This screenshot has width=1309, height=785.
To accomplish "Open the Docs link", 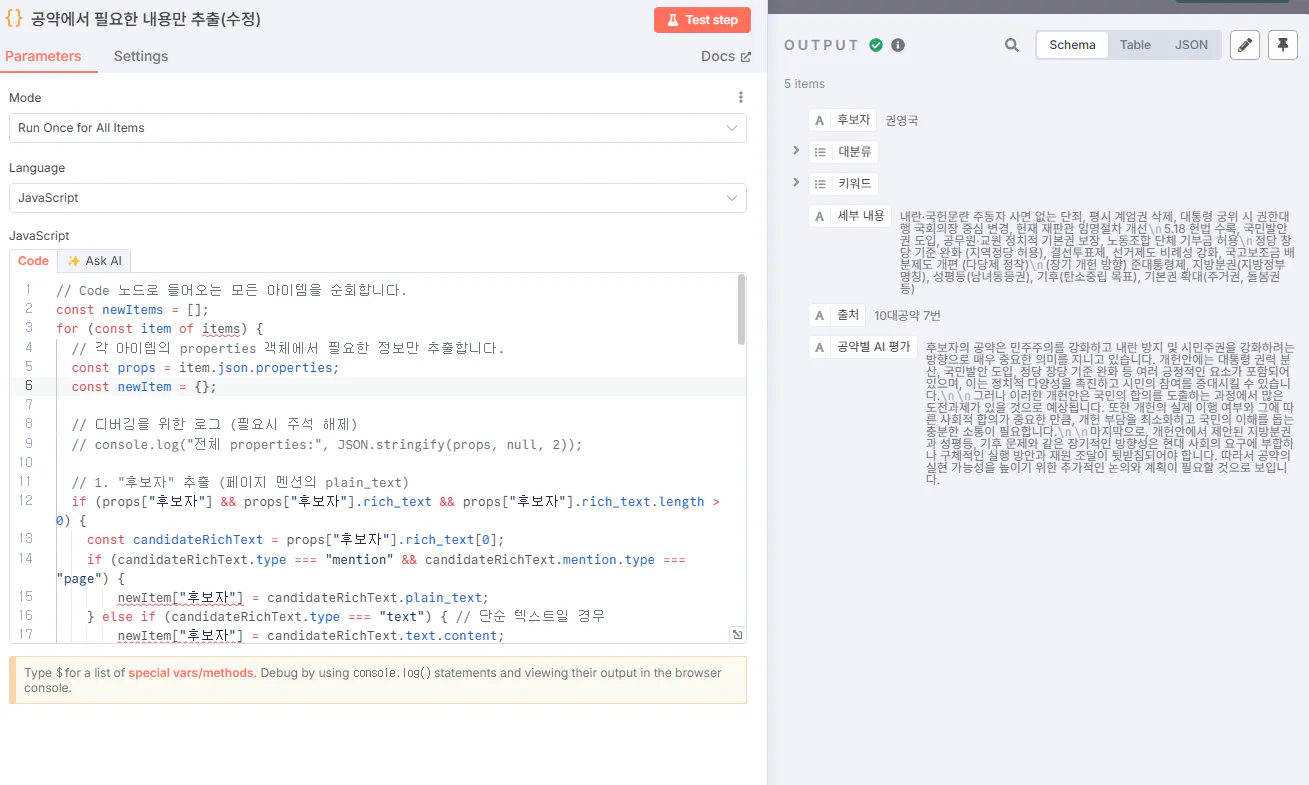I will [725, 56].
